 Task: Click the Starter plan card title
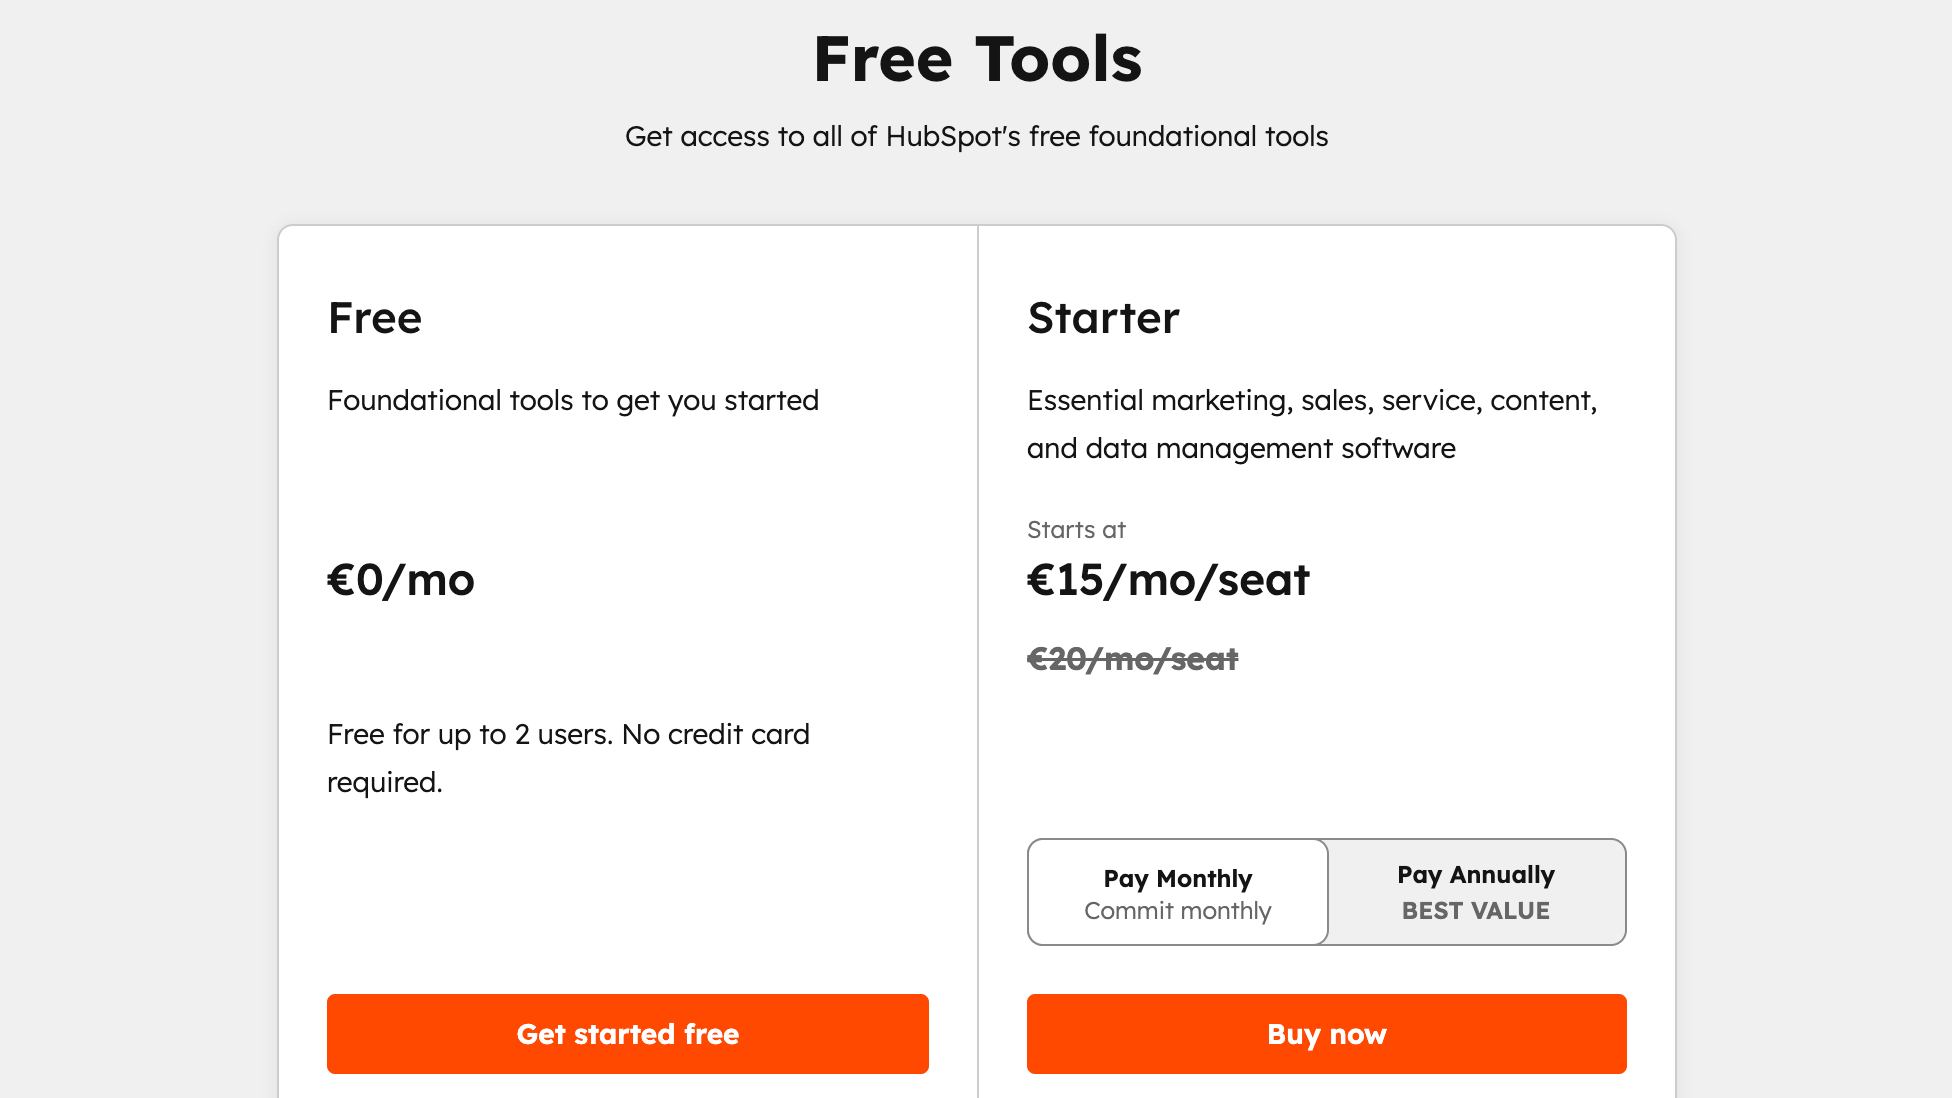point(1103,318)
